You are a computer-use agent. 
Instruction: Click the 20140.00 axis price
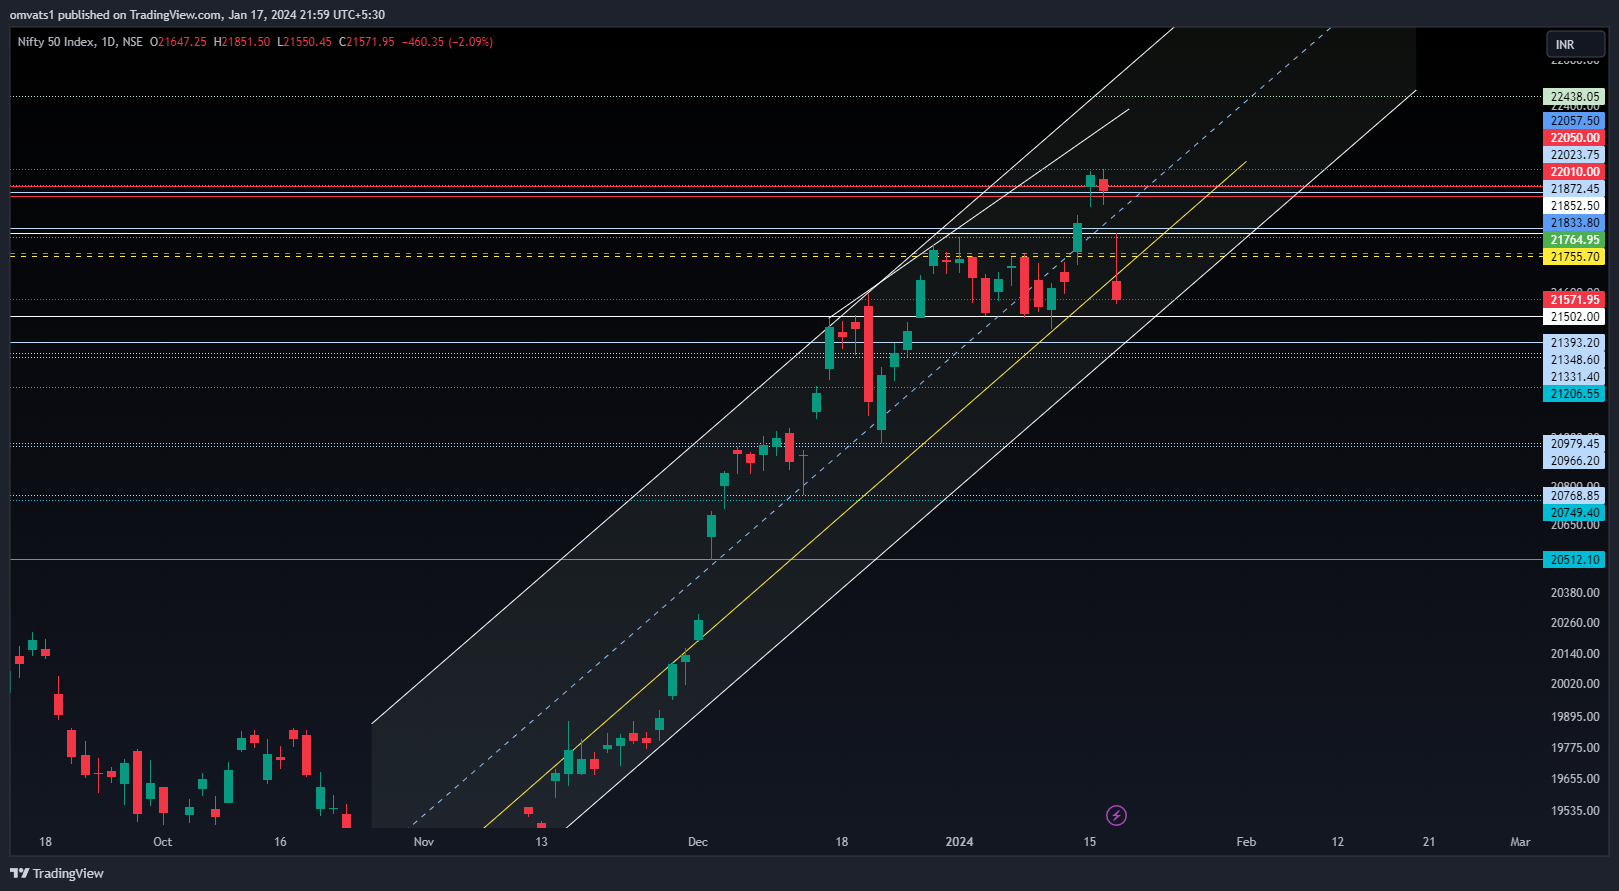click(x=1575, y=654)
